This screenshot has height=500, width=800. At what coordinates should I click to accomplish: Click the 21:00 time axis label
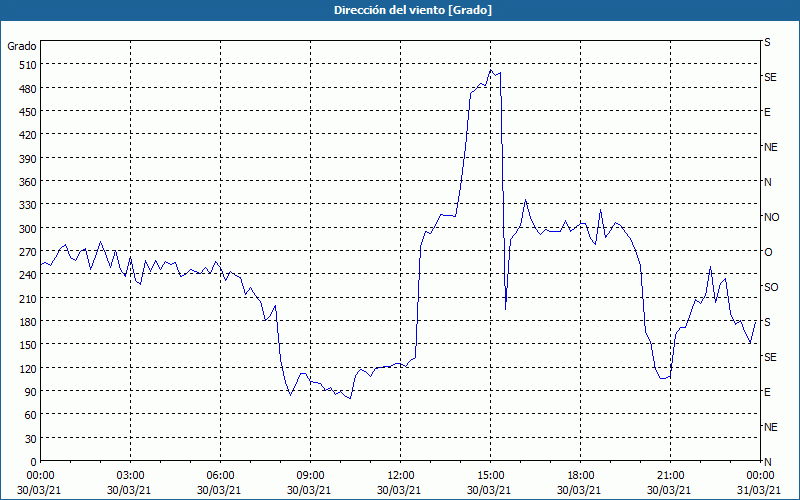(x=670, y=476)
